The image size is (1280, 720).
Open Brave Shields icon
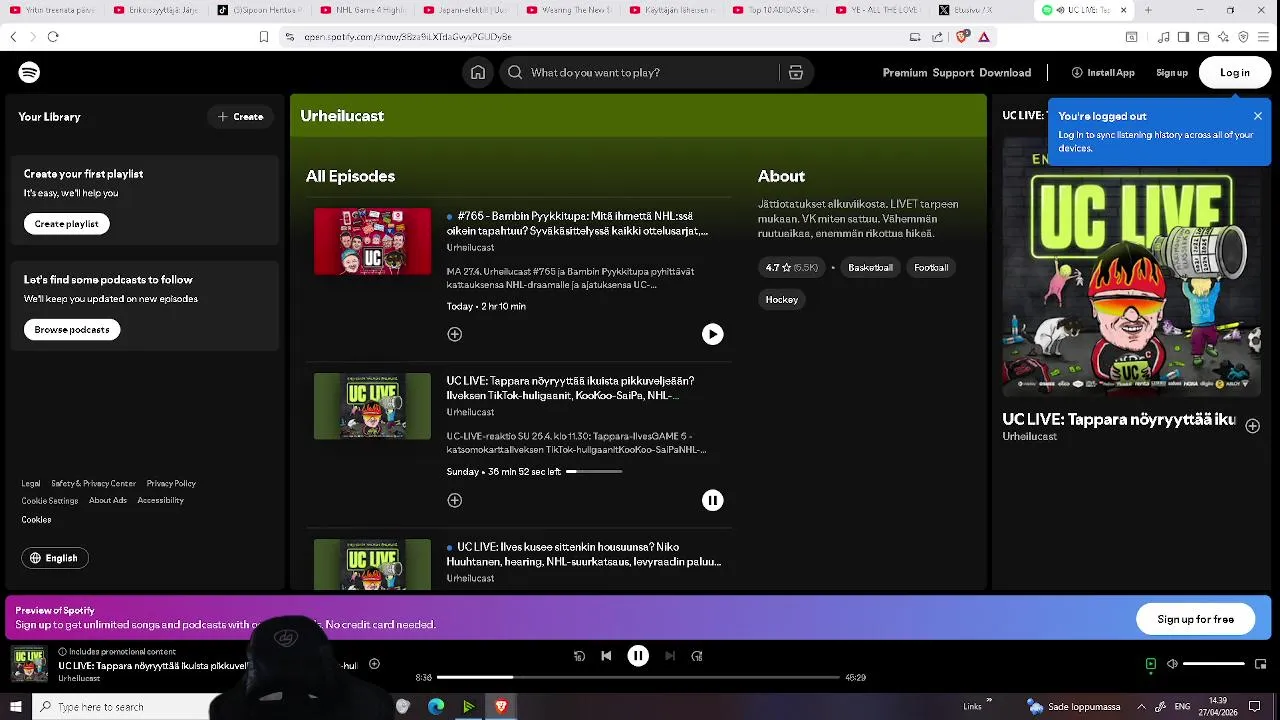[x=962, y=37]
